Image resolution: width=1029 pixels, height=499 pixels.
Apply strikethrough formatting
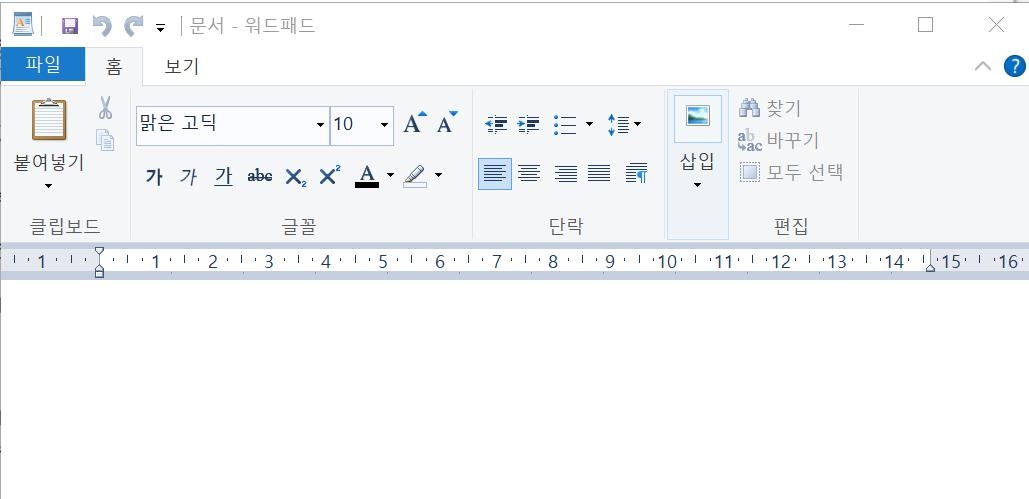259,176
